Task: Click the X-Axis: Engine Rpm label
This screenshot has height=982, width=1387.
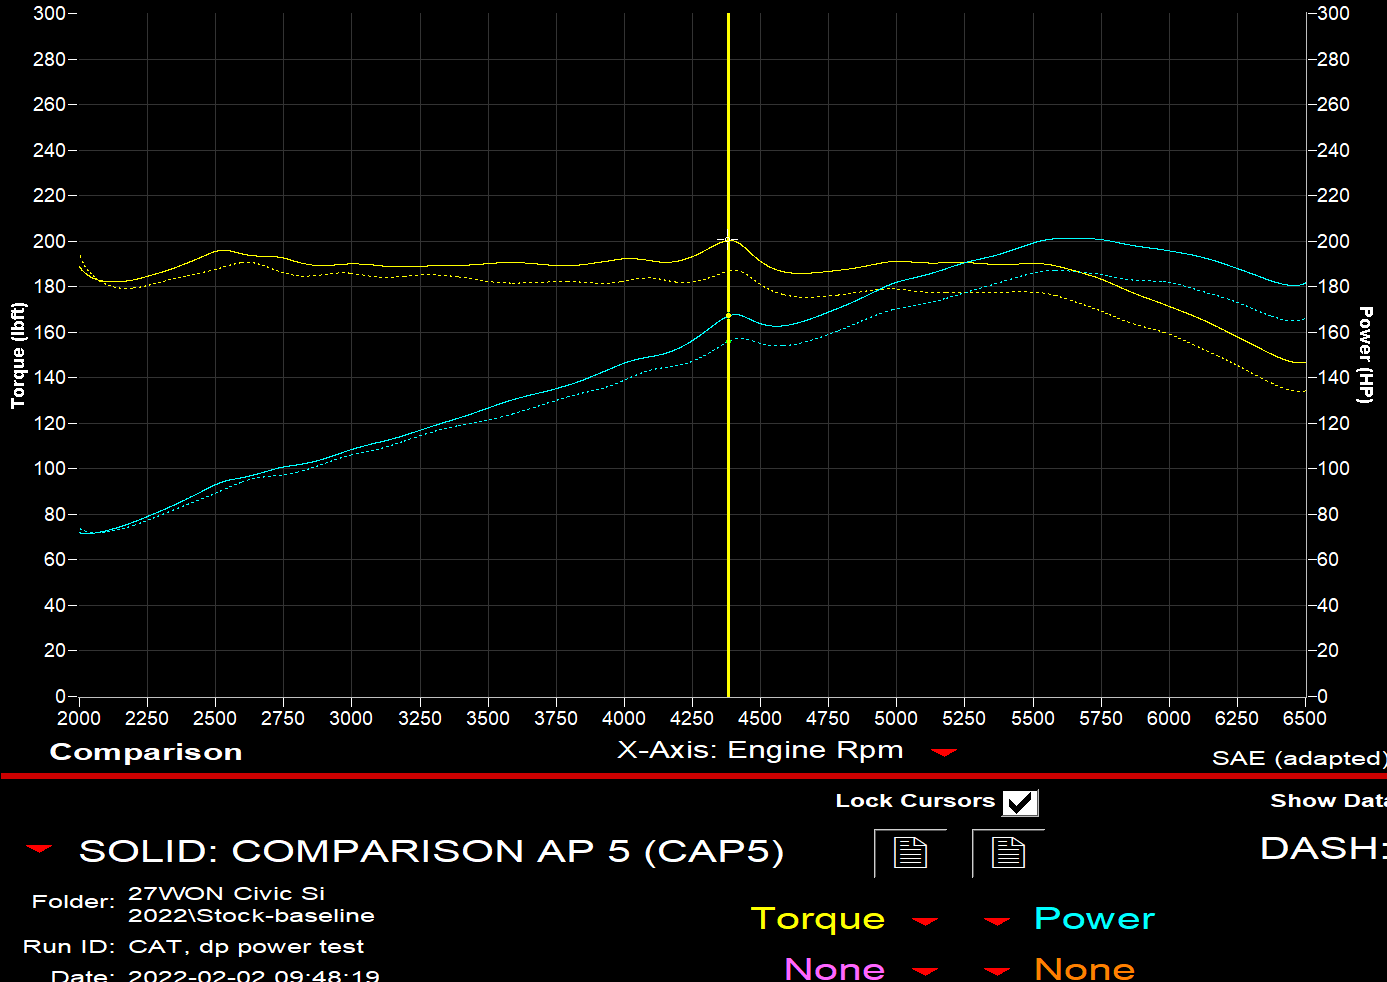Action: tap(760, 750)
